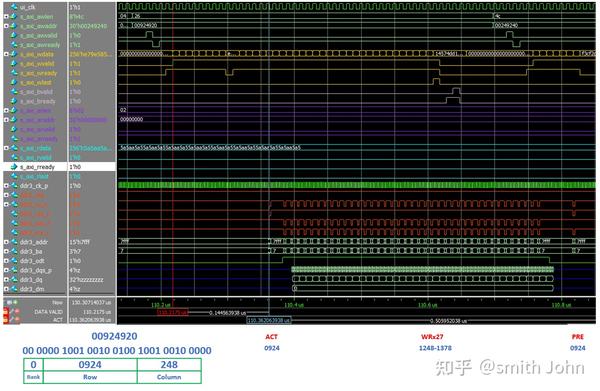Expand the ddr3_dq bus

tap(6, 279)
